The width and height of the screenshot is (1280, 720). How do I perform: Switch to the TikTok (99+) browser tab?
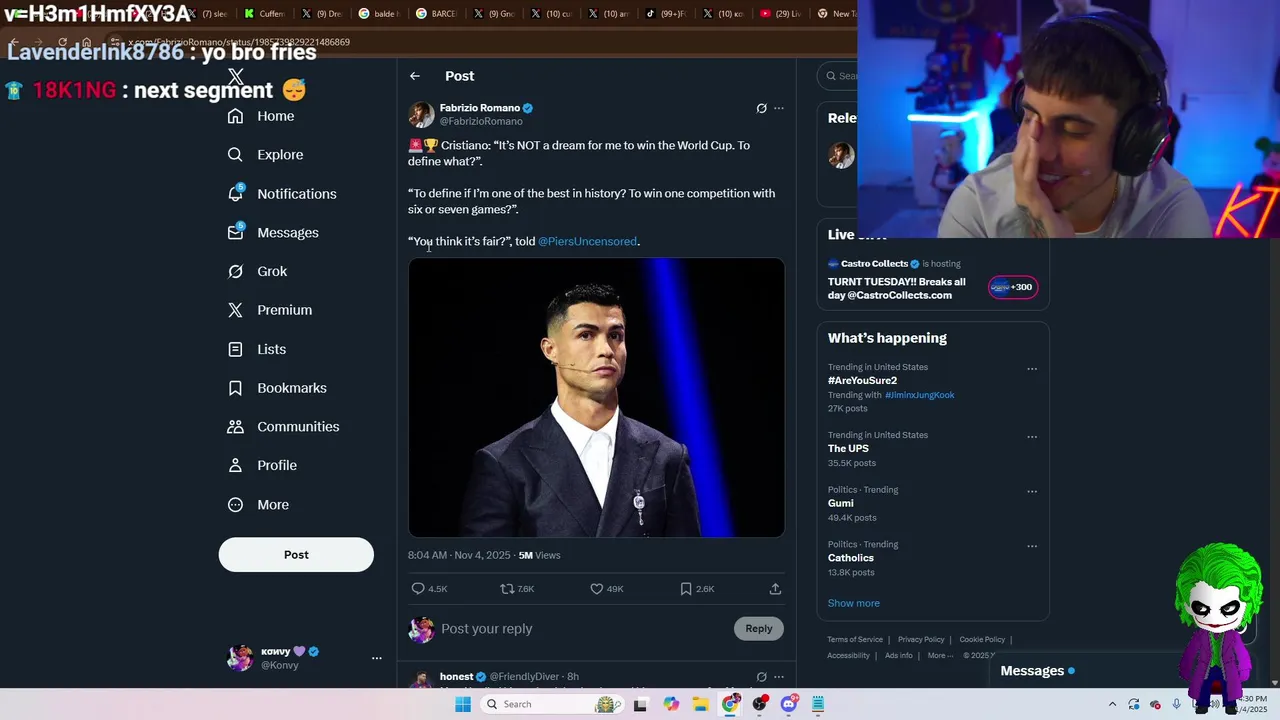(666, 14)
